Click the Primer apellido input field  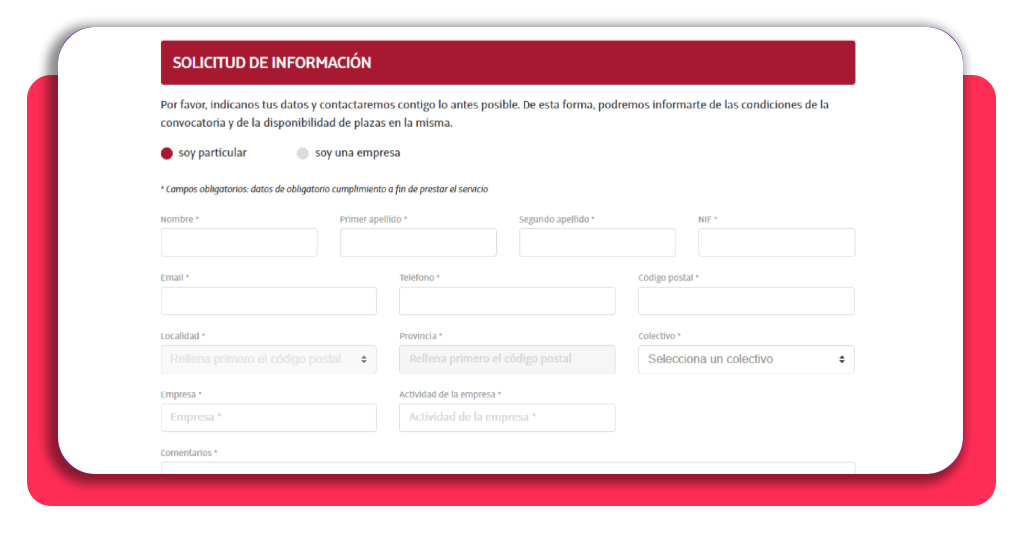tap(418, 242)
